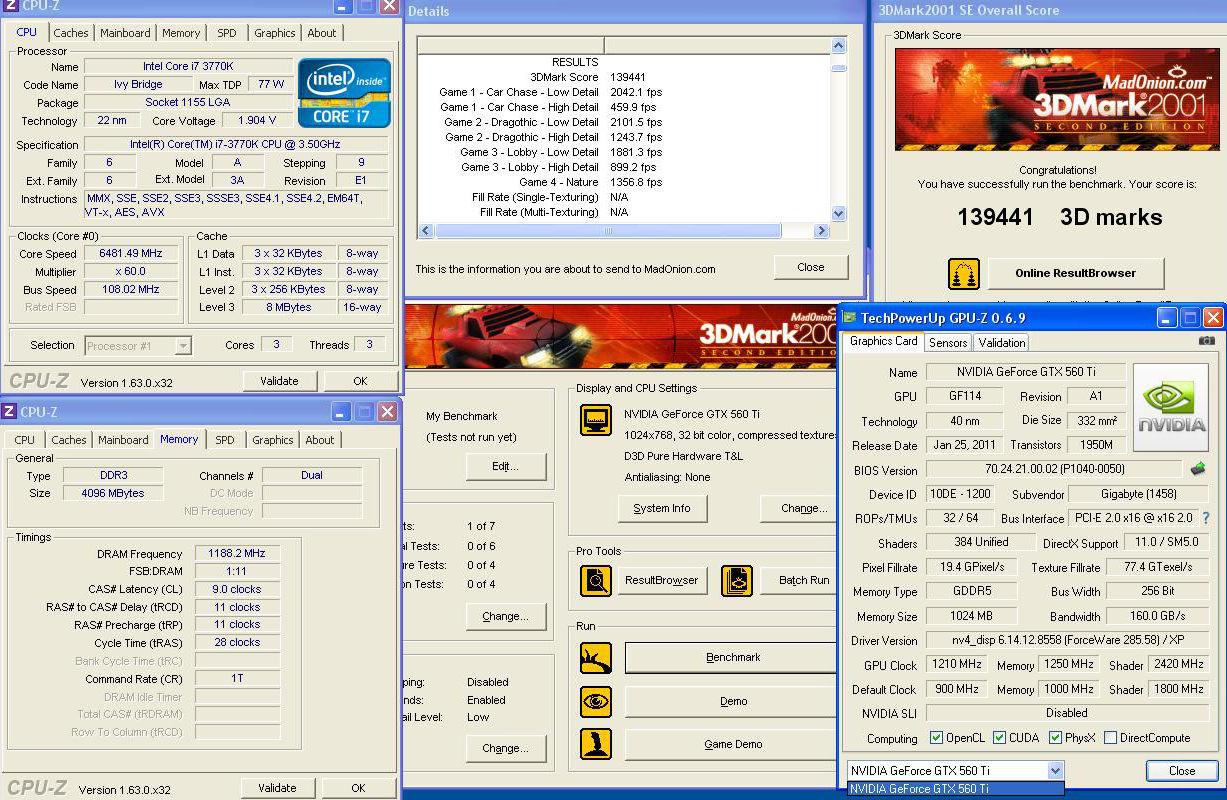1227x800 pixels.
Task: Switch to the CPU tab in bottom CPU-Z window
Action: [x=25, y=440]
